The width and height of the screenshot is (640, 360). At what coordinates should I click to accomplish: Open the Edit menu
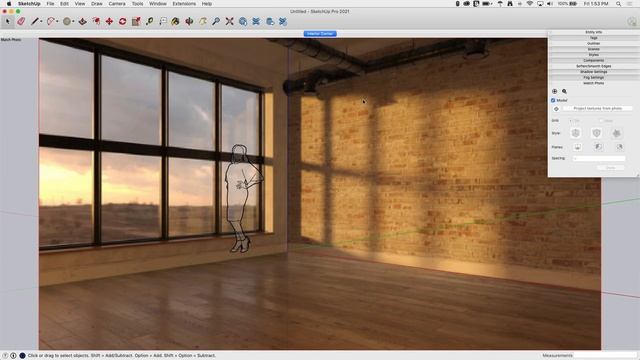point(64,4)
